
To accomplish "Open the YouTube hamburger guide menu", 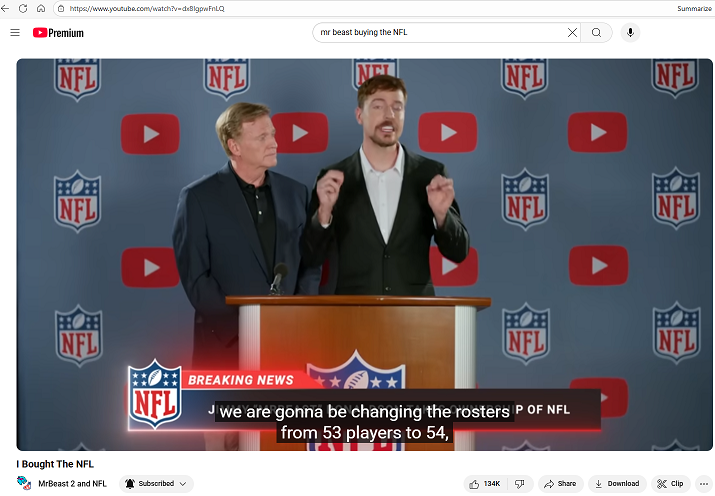I will pyautogui.click(x=15, y=33).
